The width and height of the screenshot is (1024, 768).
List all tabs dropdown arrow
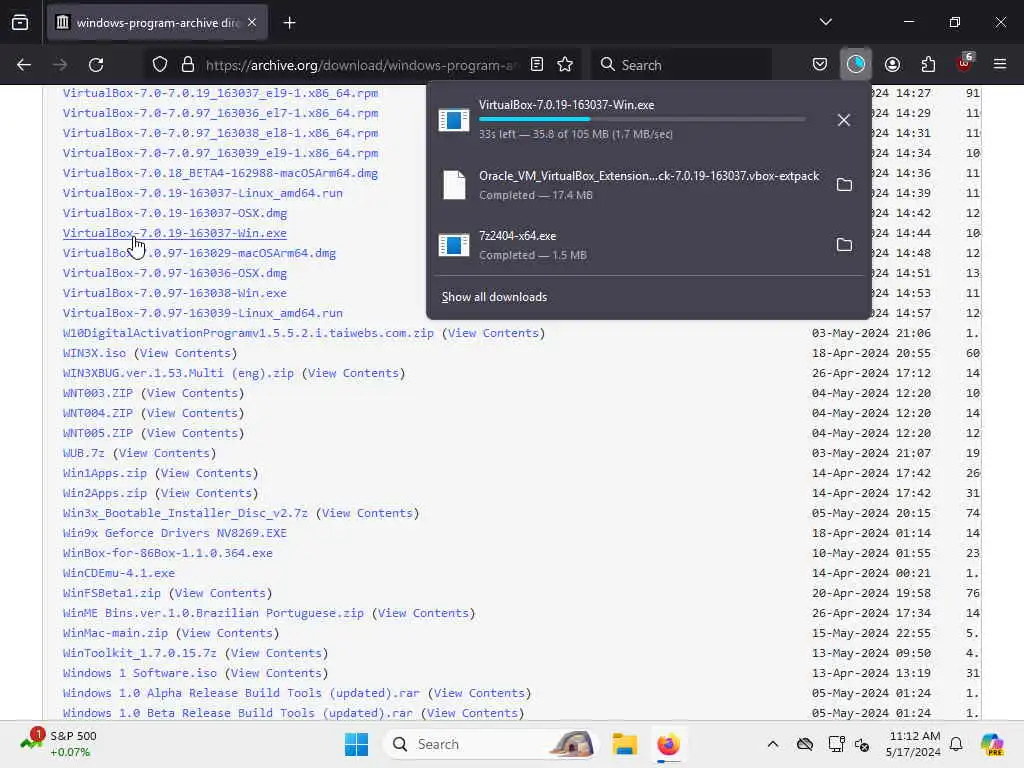(825, 22)
